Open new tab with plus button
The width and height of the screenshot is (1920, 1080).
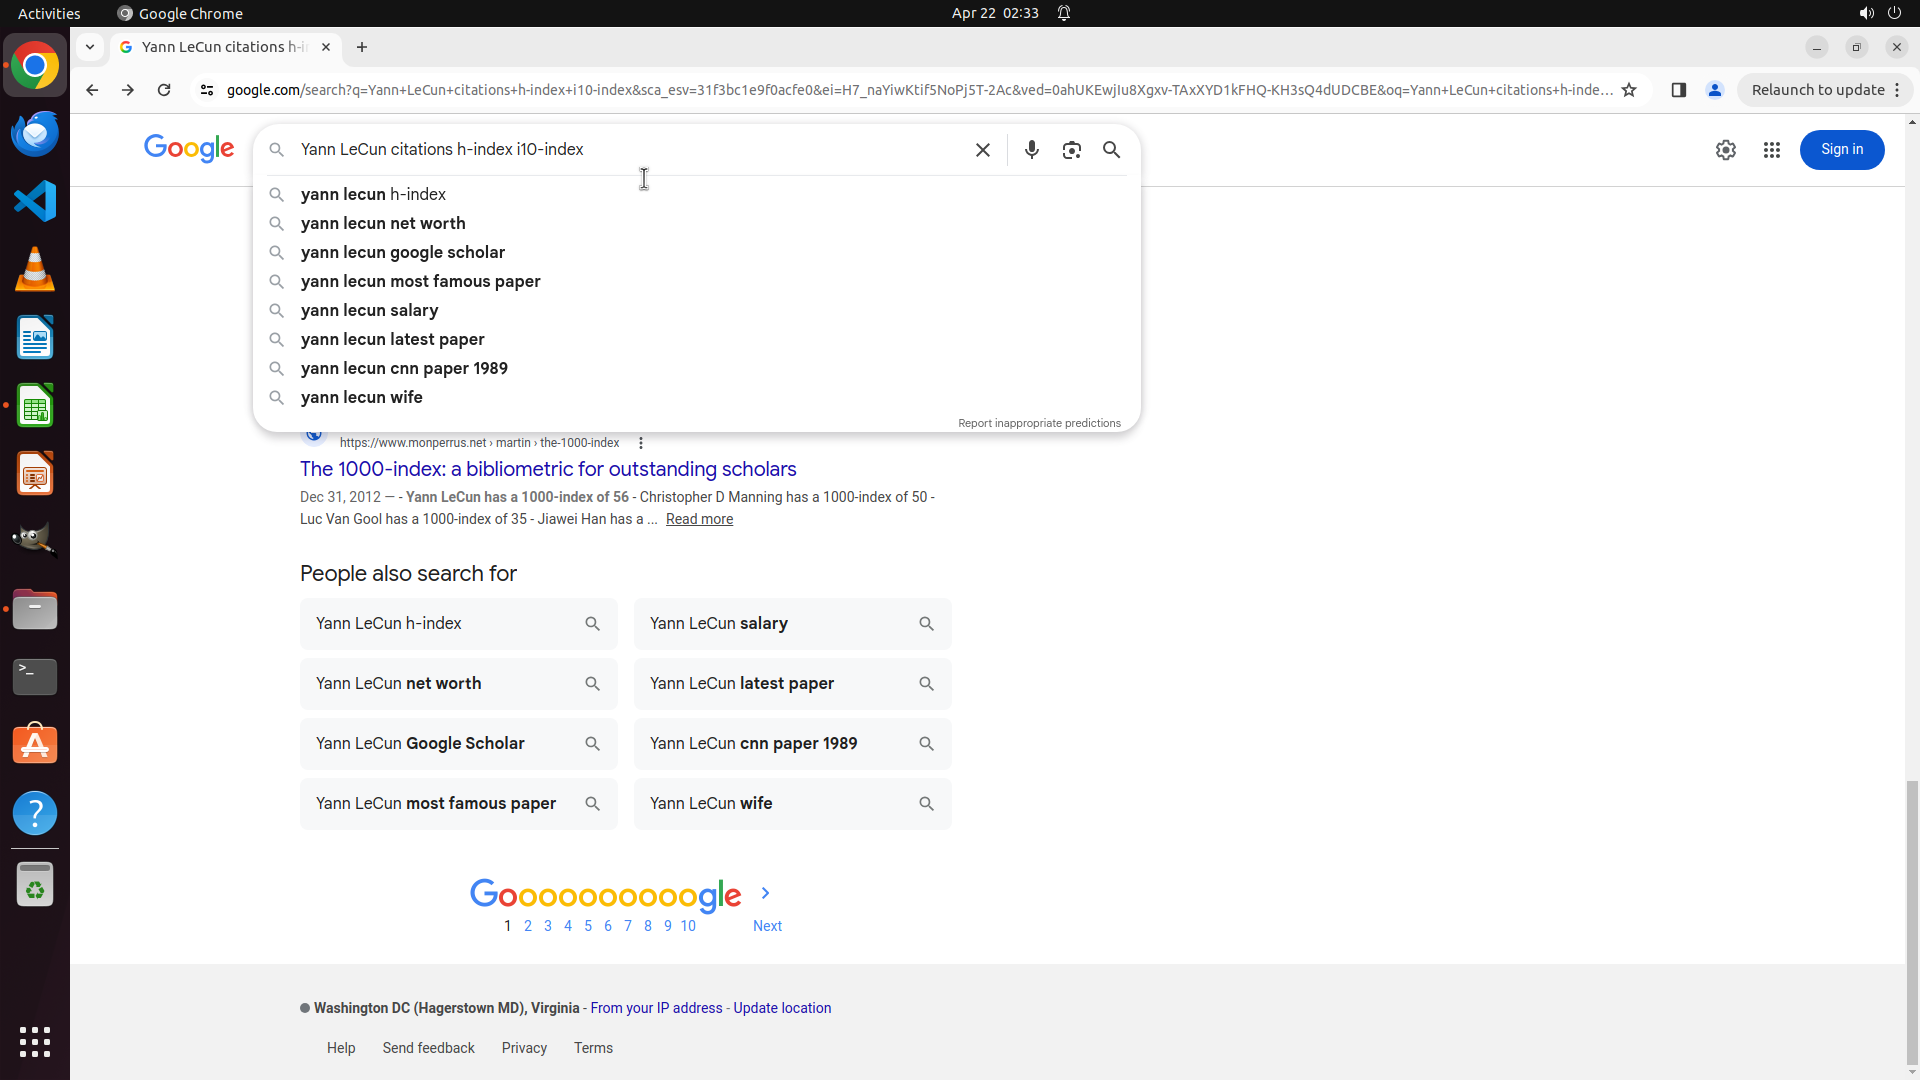pos(362,47)
